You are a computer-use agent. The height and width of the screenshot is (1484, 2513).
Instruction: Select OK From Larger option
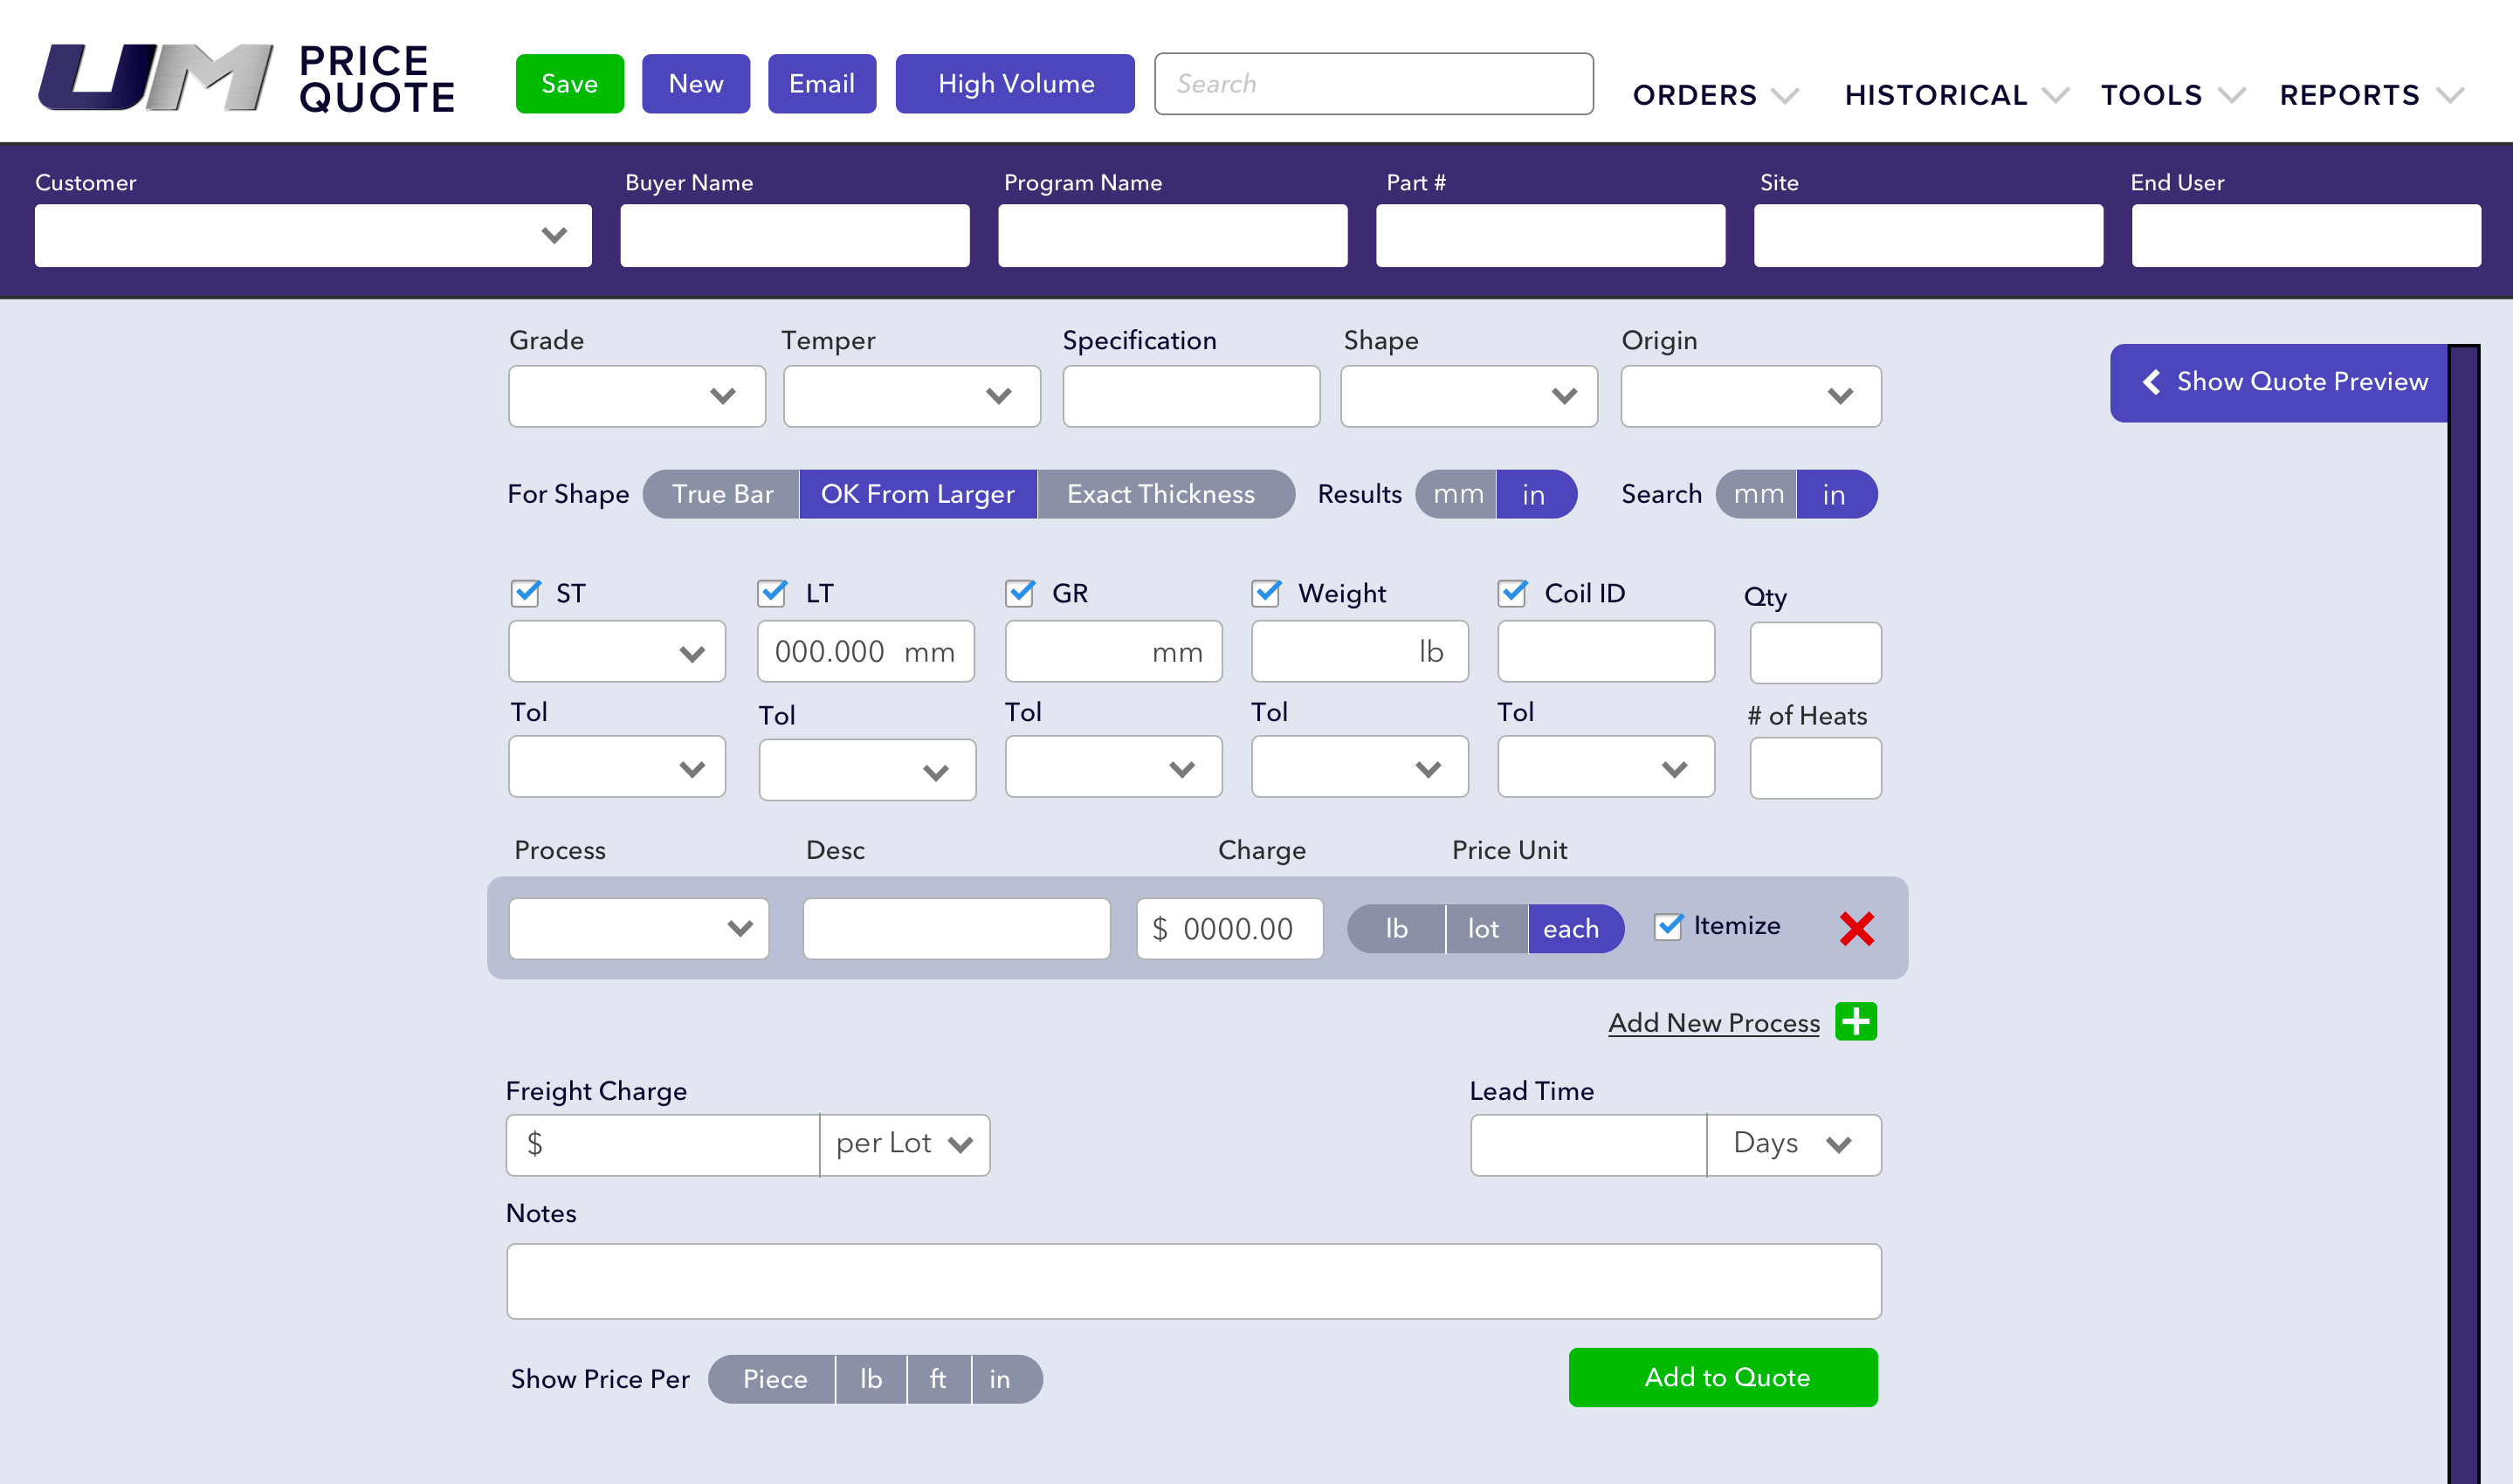click(x=918, y=494)
